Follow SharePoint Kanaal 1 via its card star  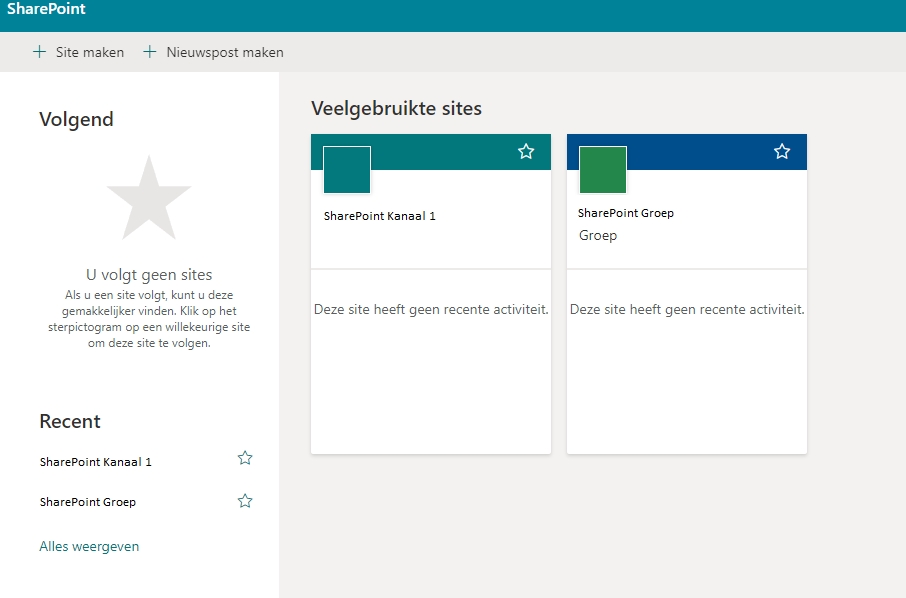(x=526, y=151)
